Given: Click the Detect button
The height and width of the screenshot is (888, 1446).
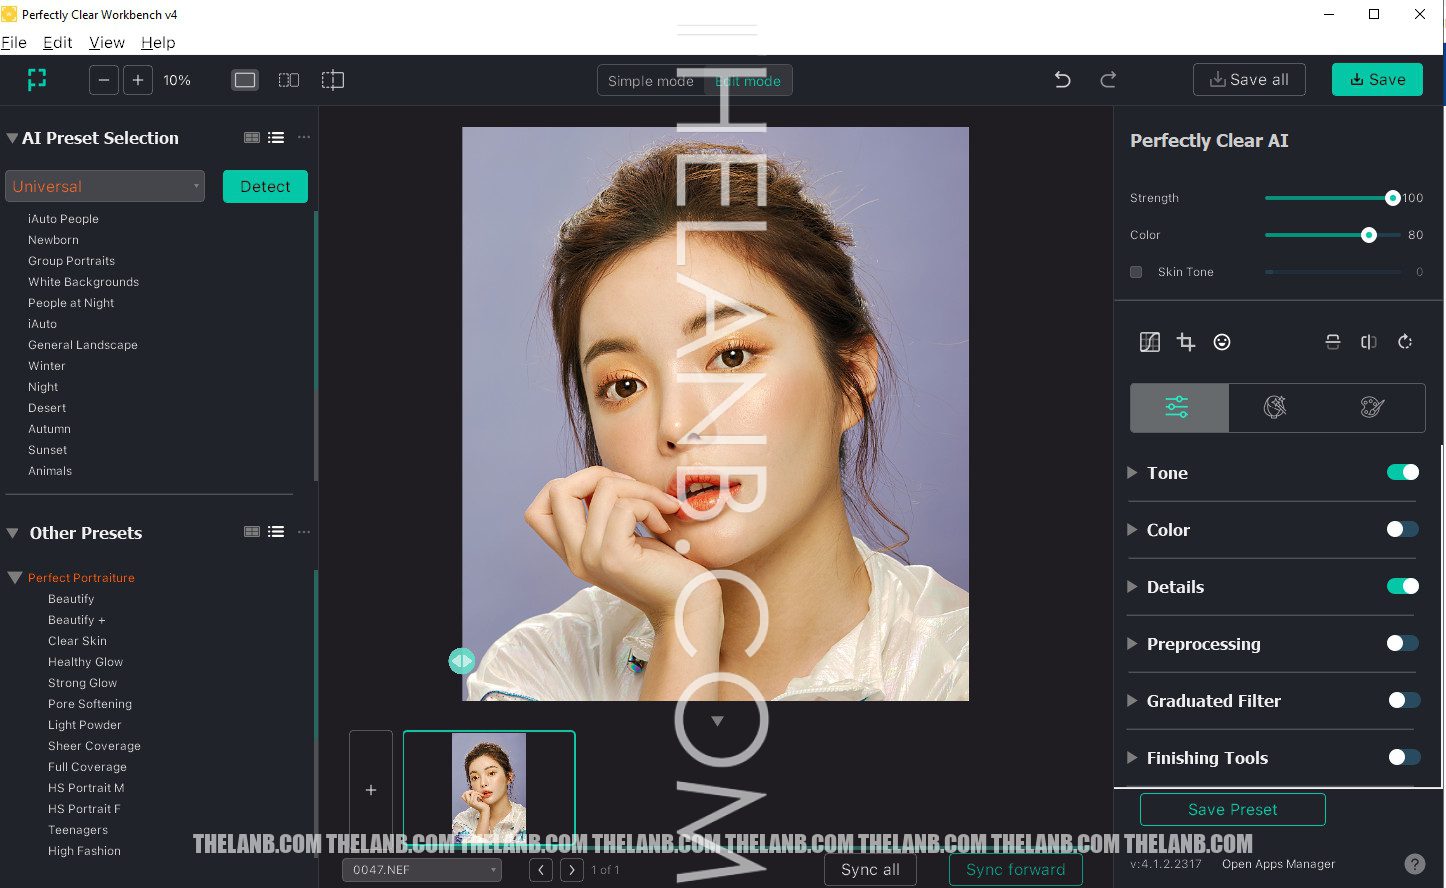Looking at the screenshot, I should (x=265, y=186).
